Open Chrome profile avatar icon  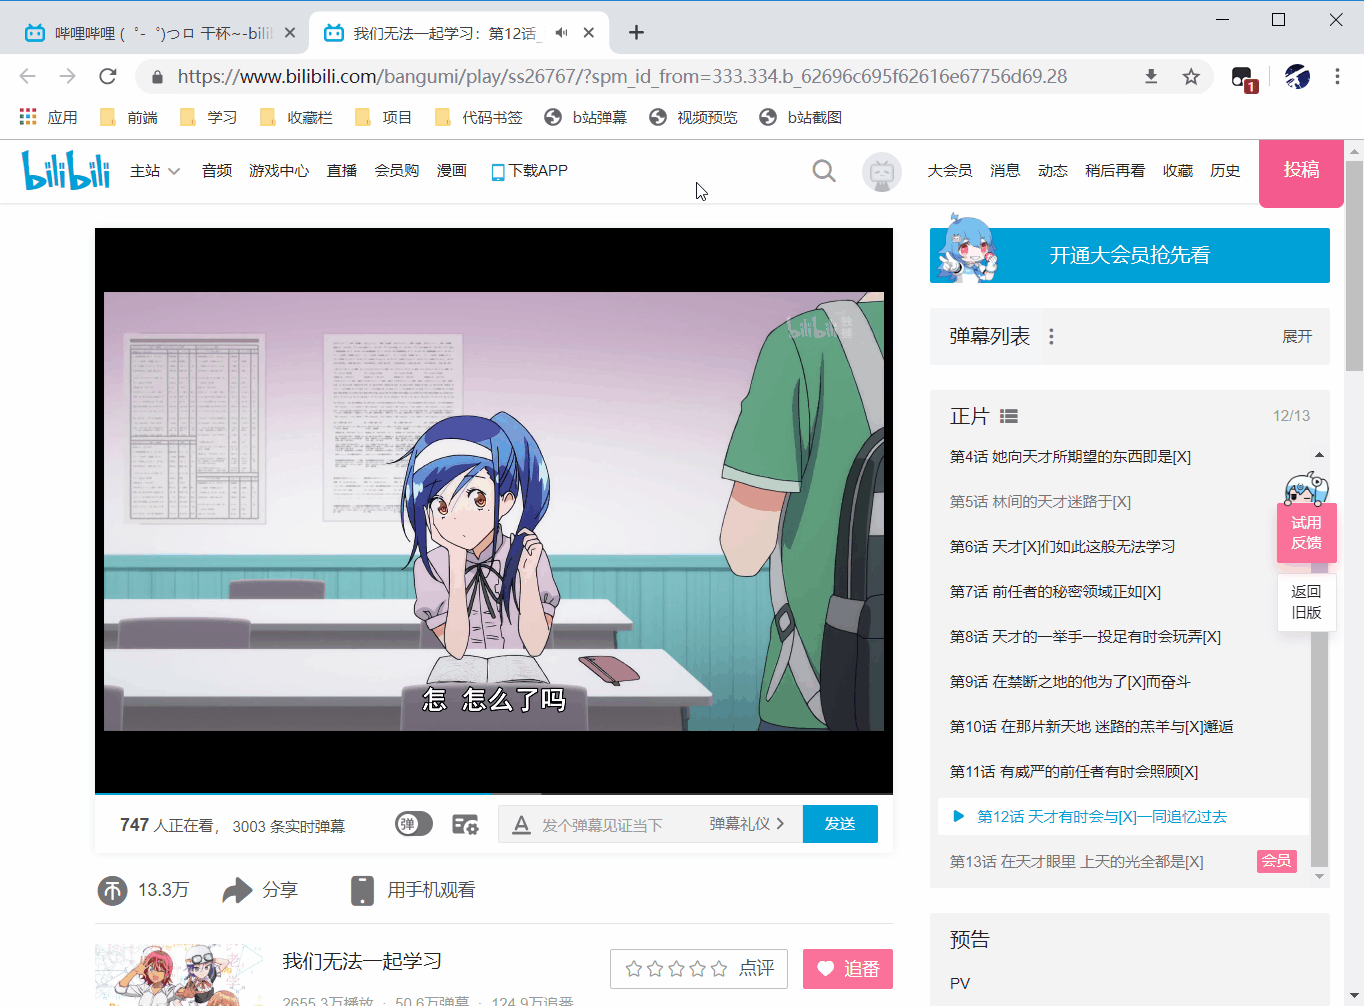[1297, 77]
